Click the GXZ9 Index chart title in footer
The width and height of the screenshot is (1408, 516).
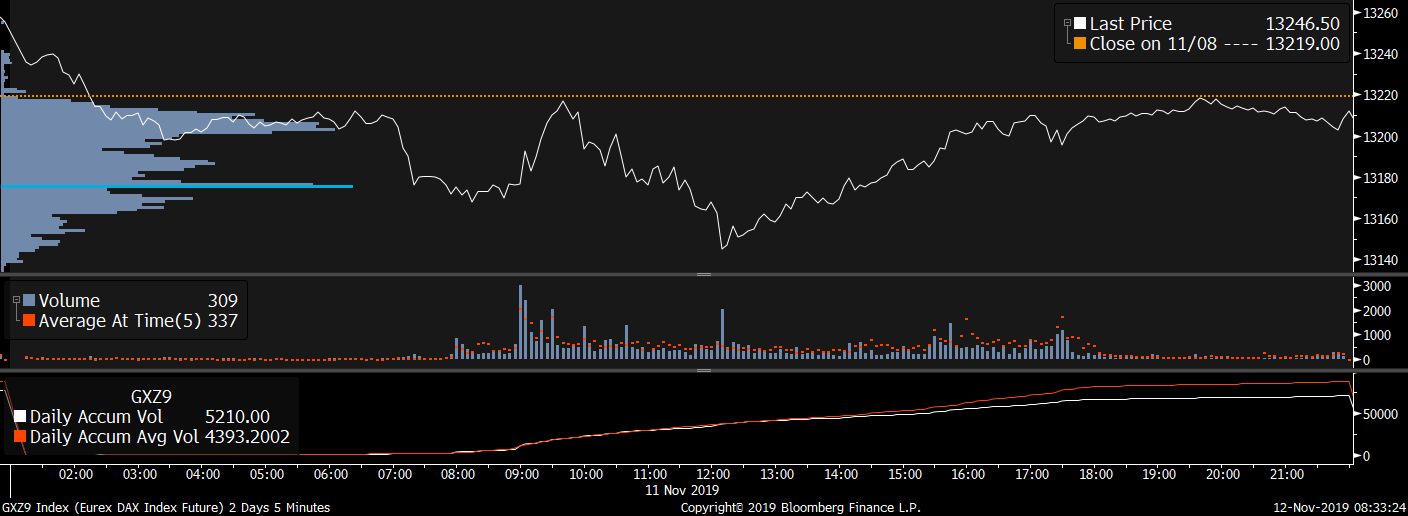point(167,508)
